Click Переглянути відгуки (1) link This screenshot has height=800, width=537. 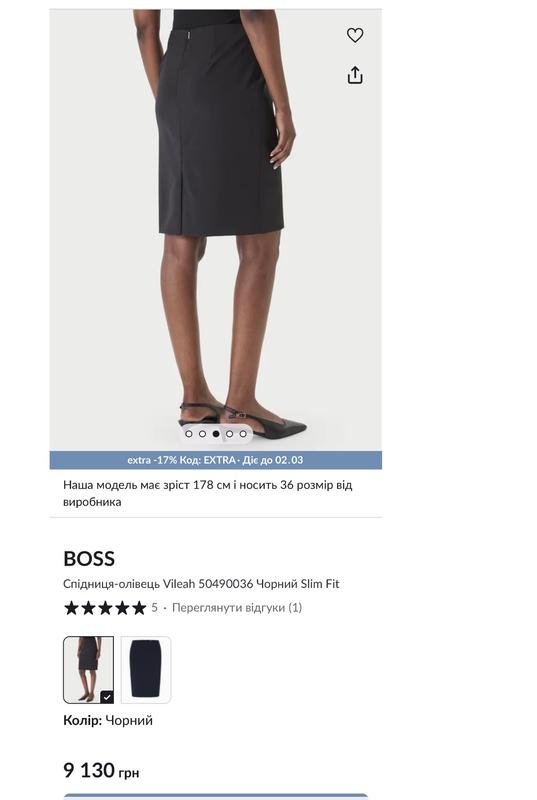(237, 608)
